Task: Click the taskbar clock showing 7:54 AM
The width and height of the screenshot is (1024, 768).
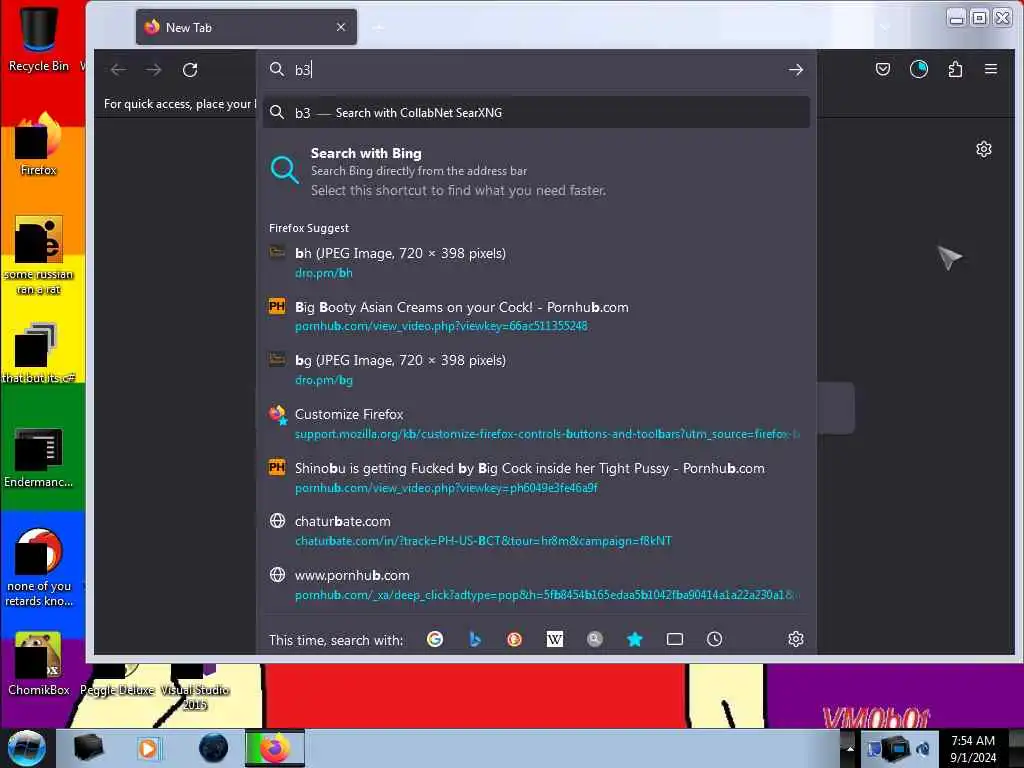Action: tap(973, 749)
